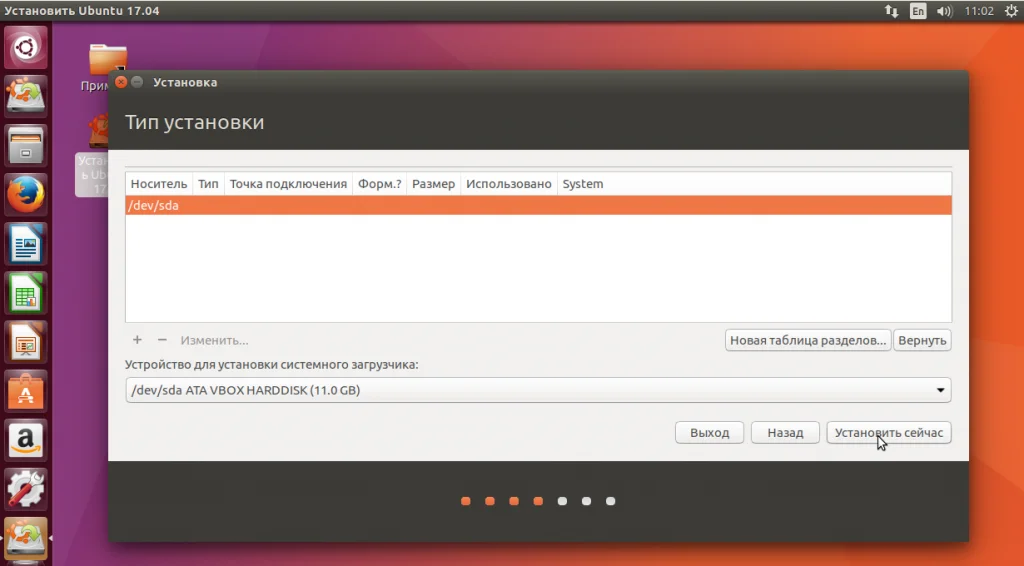Image resolution: width=1024 pixels, height=566 pixels.
Task: Open bootloader device dropdown /dev/sda
Action: 538,390
